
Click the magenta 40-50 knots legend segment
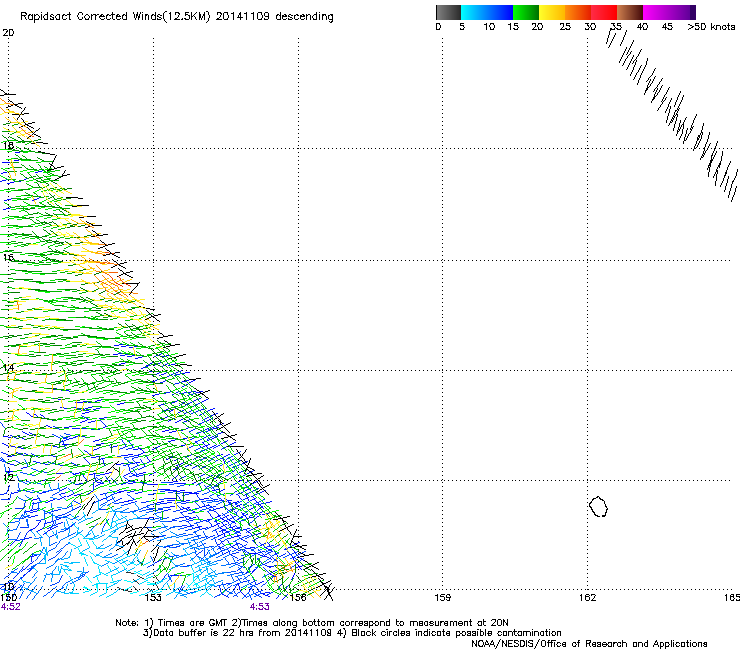pyautogui.click(x=669, y=12)
